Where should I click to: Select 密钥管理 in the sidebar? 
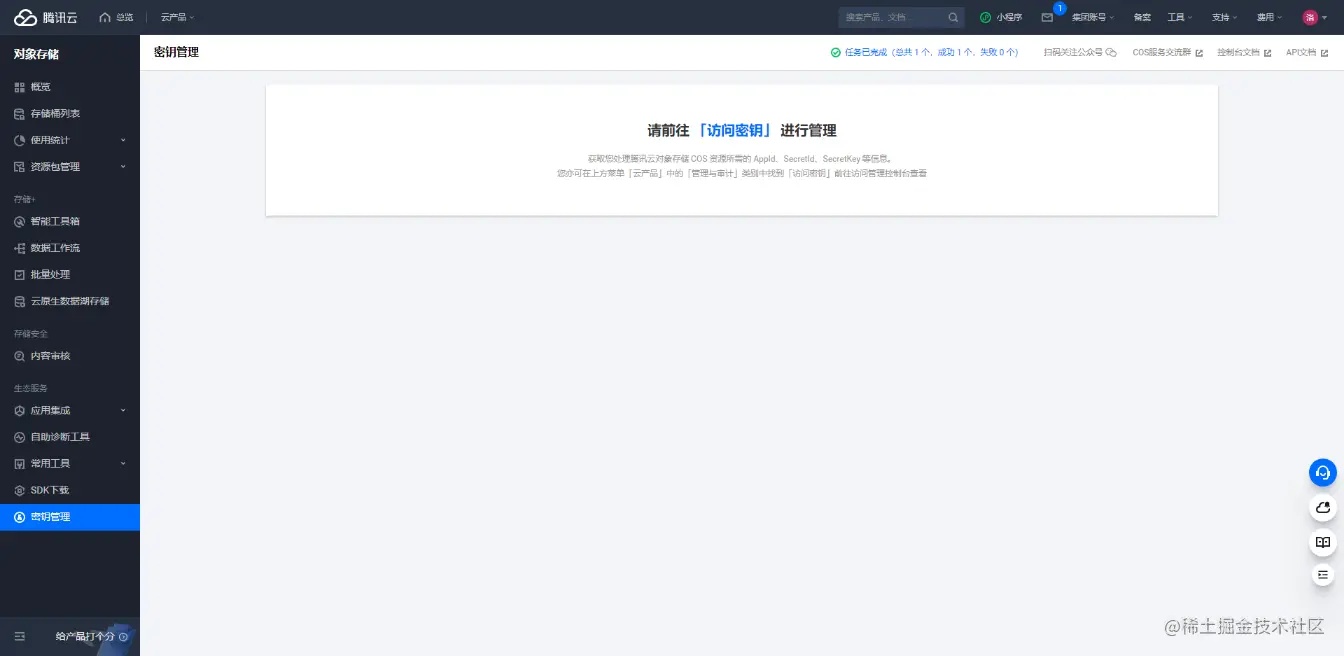(70, 517)
